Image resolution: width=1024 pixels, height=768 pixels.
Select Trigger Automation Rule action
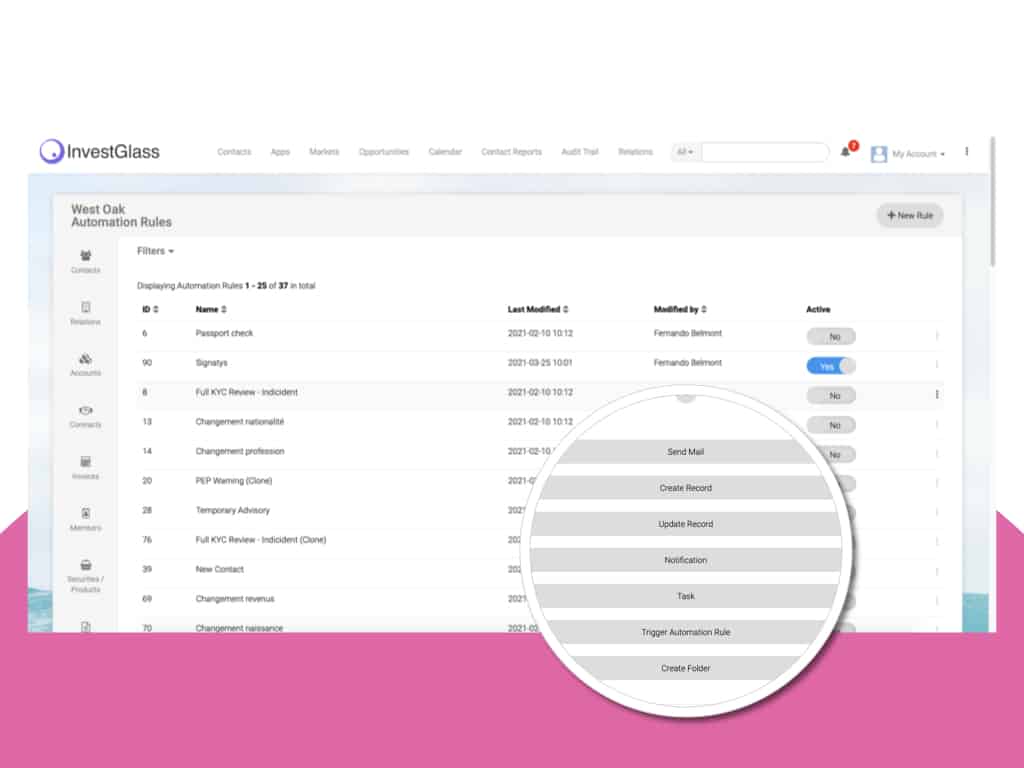click(686, 632)
